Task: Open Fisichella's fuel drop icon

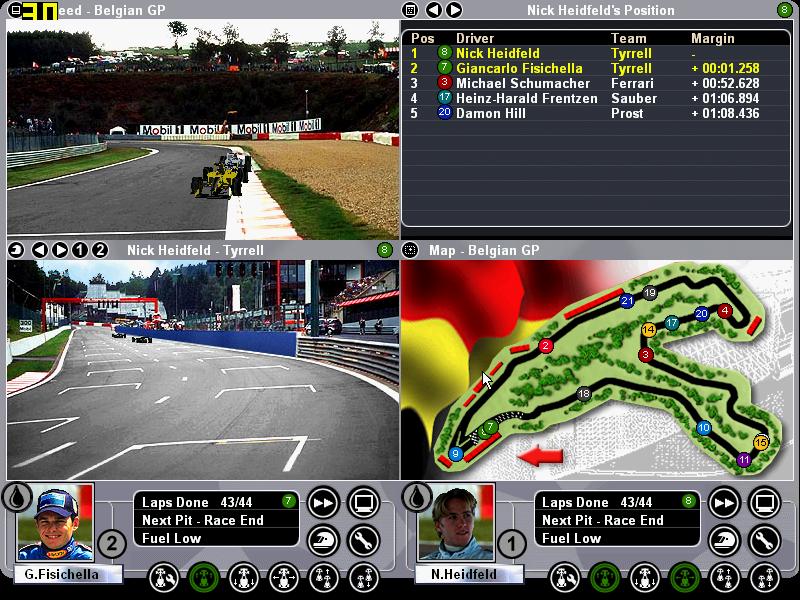Action: (17, 497)
